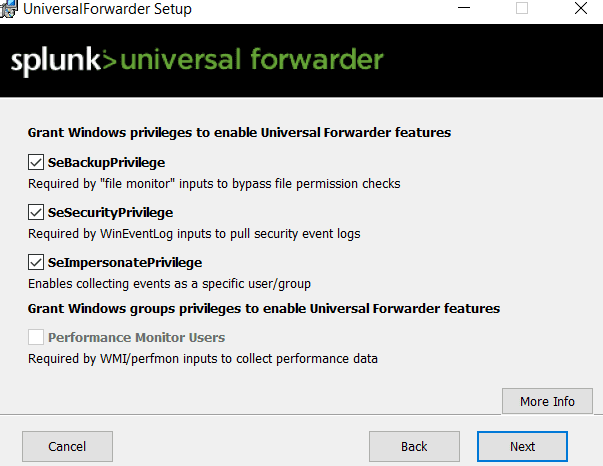Click the SeBackupPrivilege label text

106,162
